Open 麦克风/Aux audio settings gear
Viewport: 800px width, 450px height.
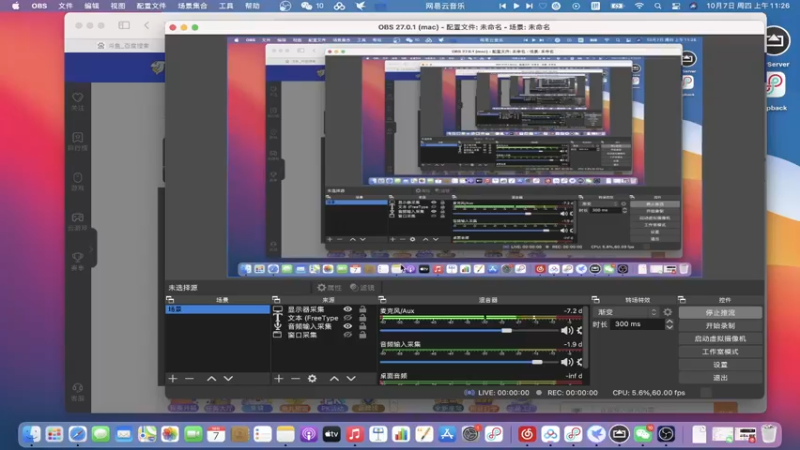(580, 331)
